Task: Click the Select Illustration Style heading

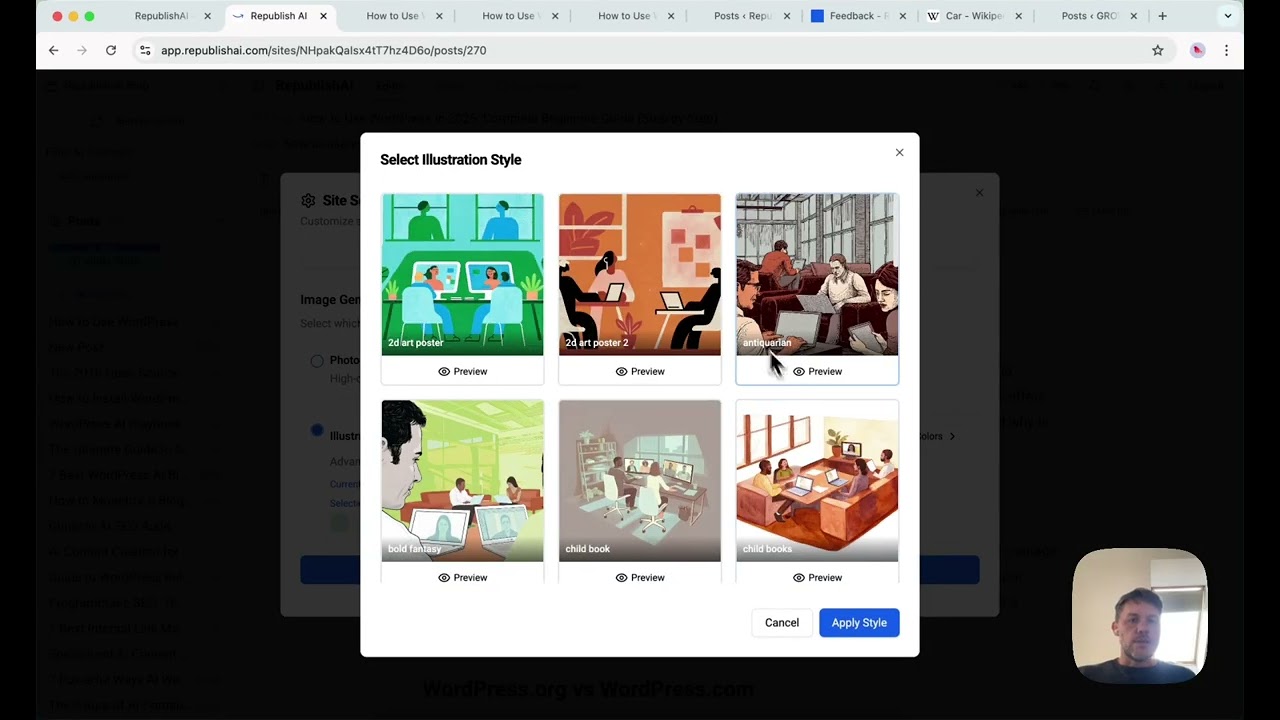Action: [450, 160]
